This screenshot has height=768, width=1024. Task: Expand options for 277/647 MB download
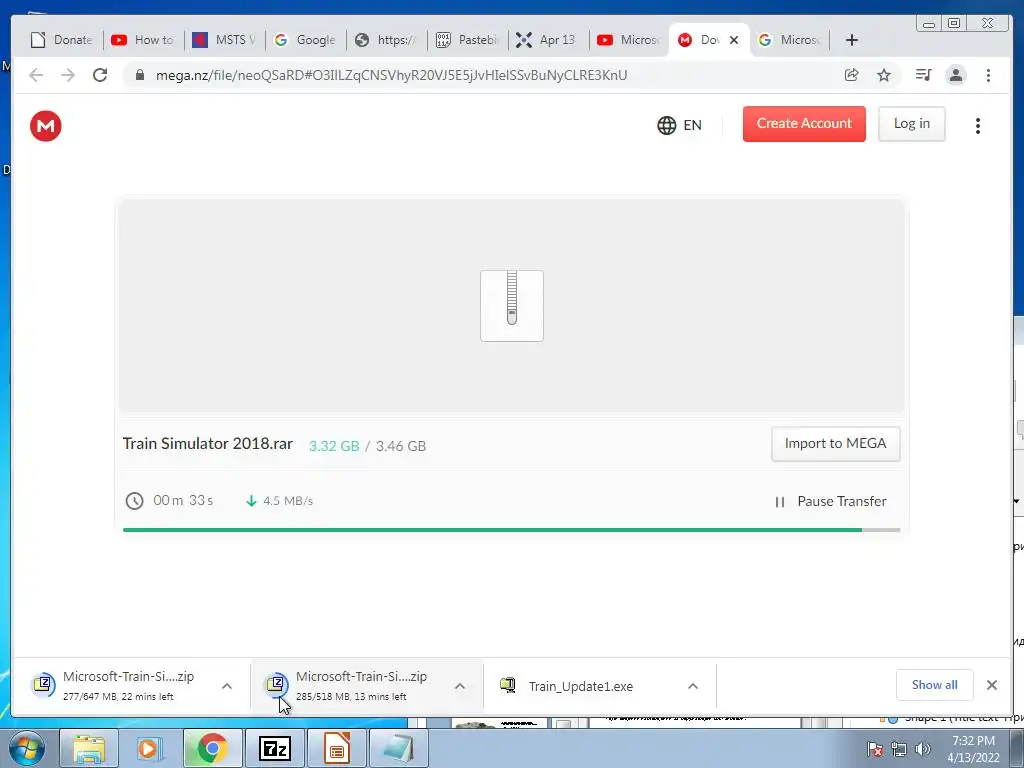227,686
